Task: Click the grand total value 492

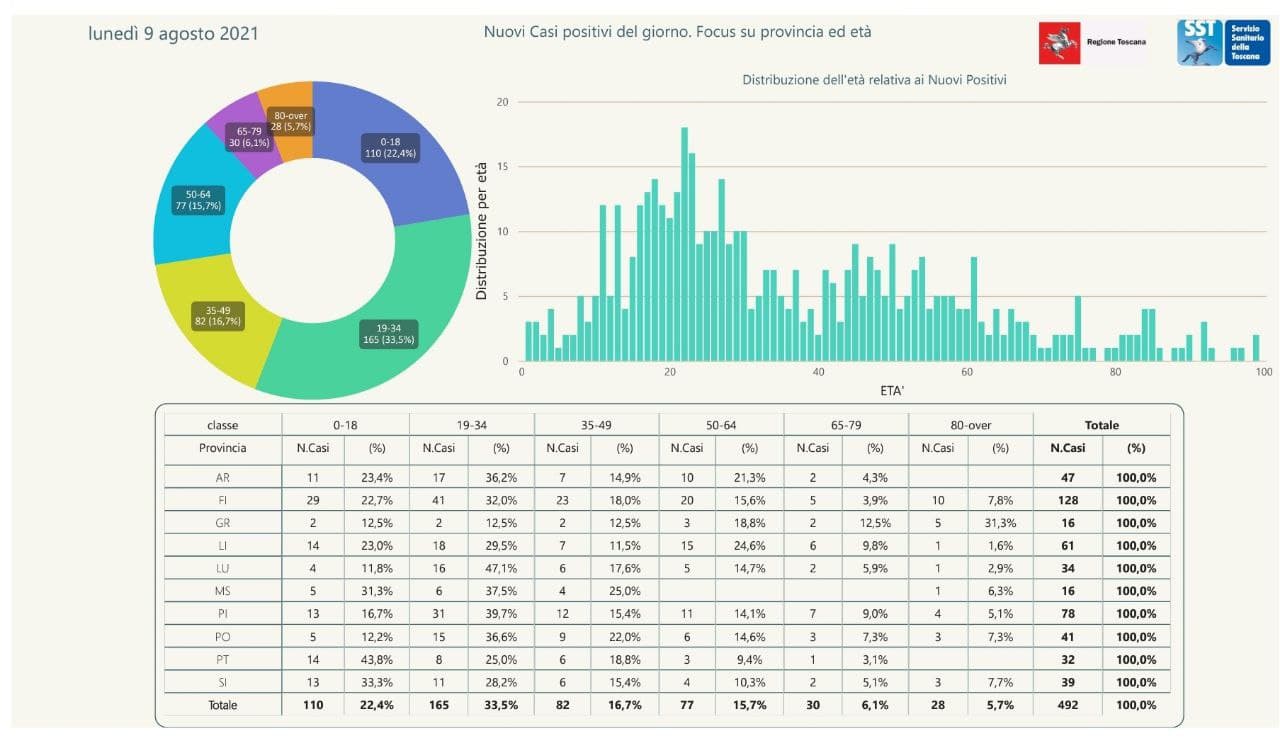Action: [1067, 704]
